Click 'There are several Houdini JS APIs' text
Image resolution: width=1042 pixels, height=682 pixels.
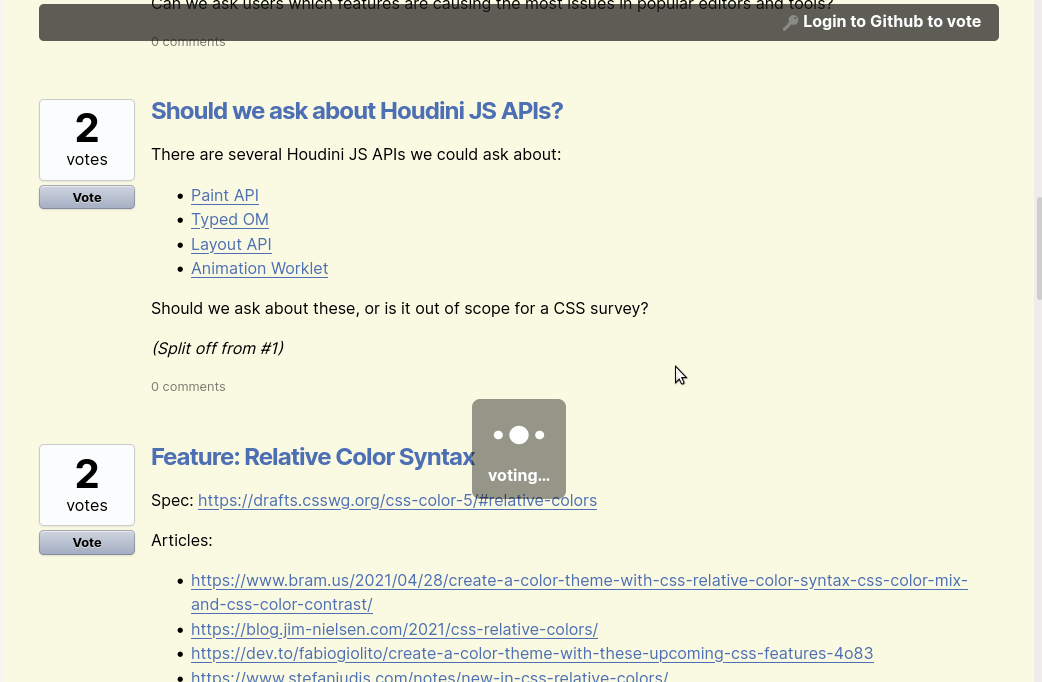point(356,154)
